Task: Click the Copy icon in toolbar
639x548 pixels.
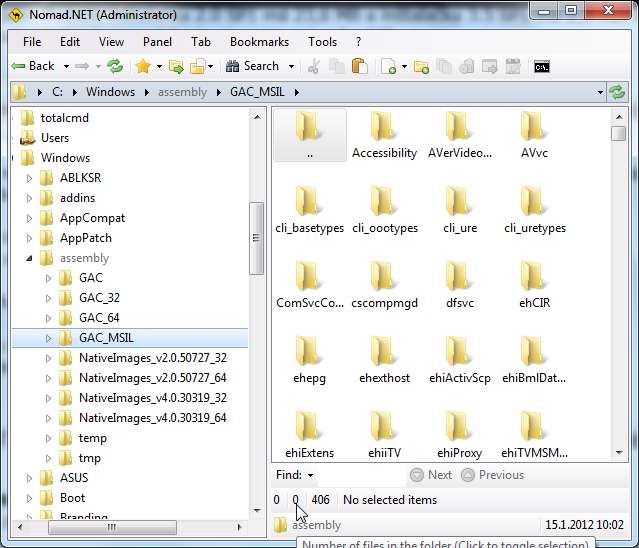Action: (337, 66)
